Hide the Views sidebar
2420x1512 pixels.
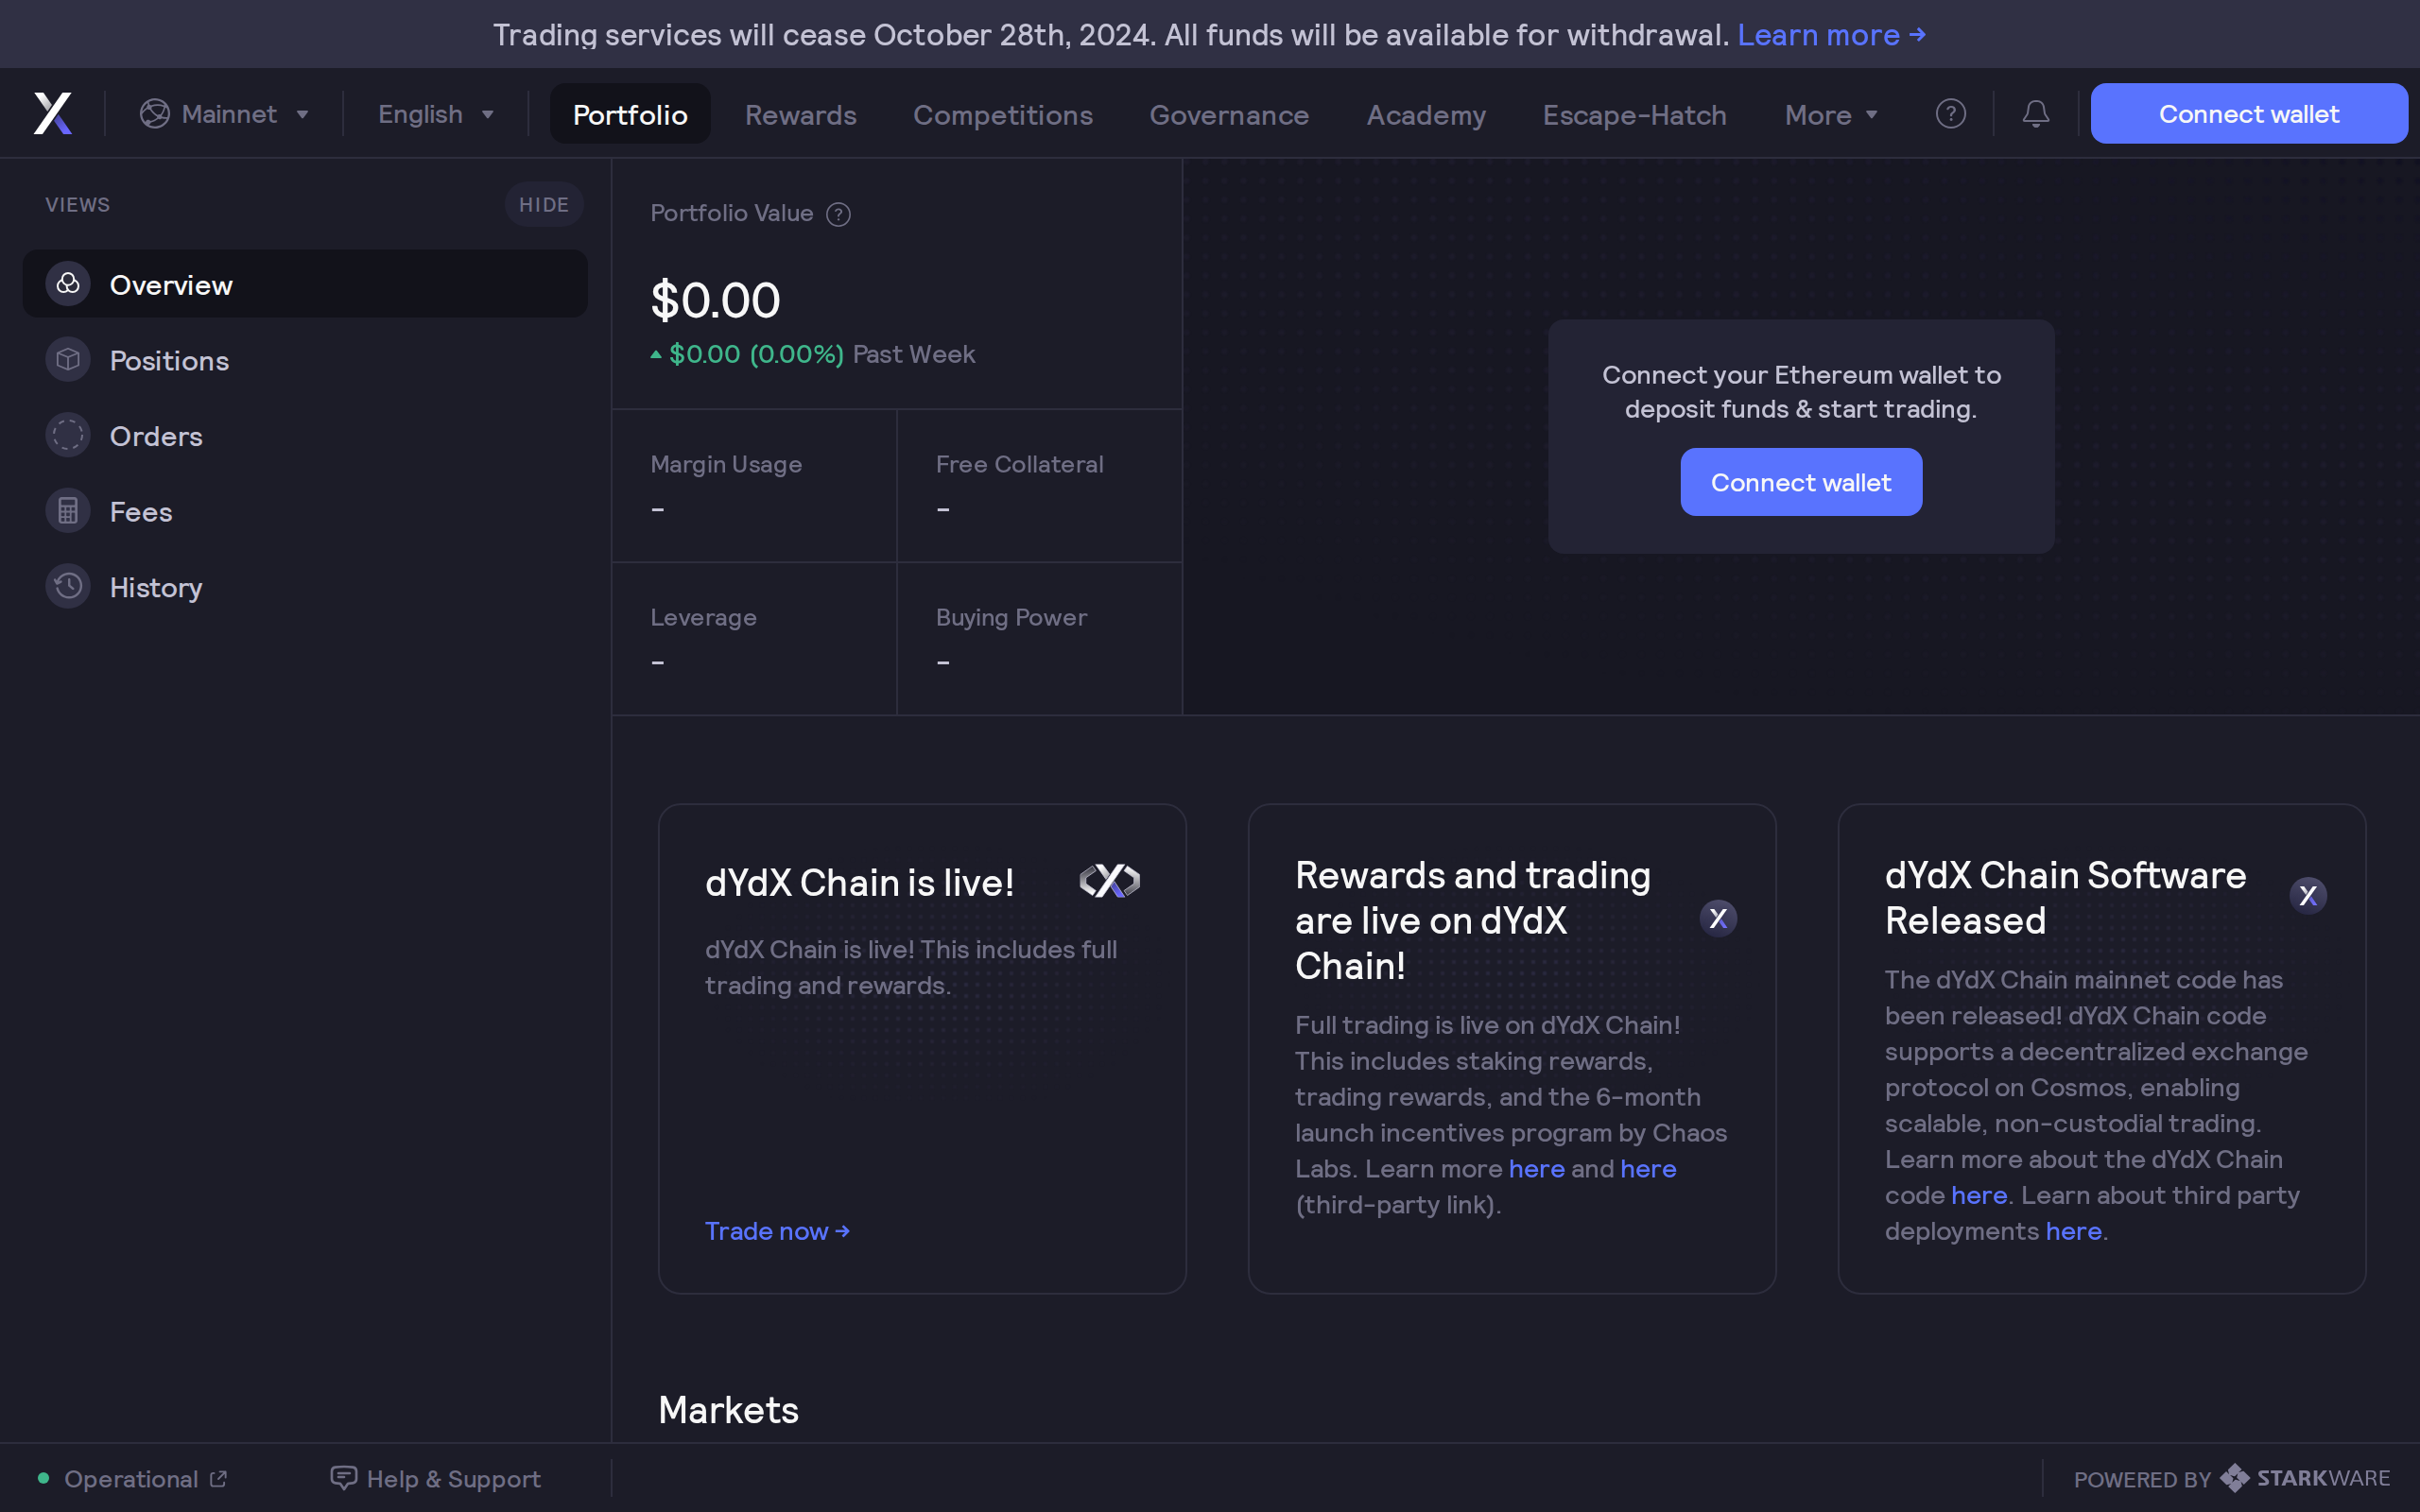(x=544, y=204)
